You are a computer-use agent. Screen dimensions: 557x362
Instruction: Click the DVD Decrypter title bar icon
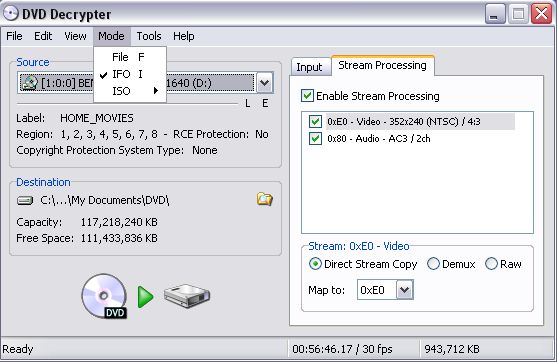pos(11,13)
